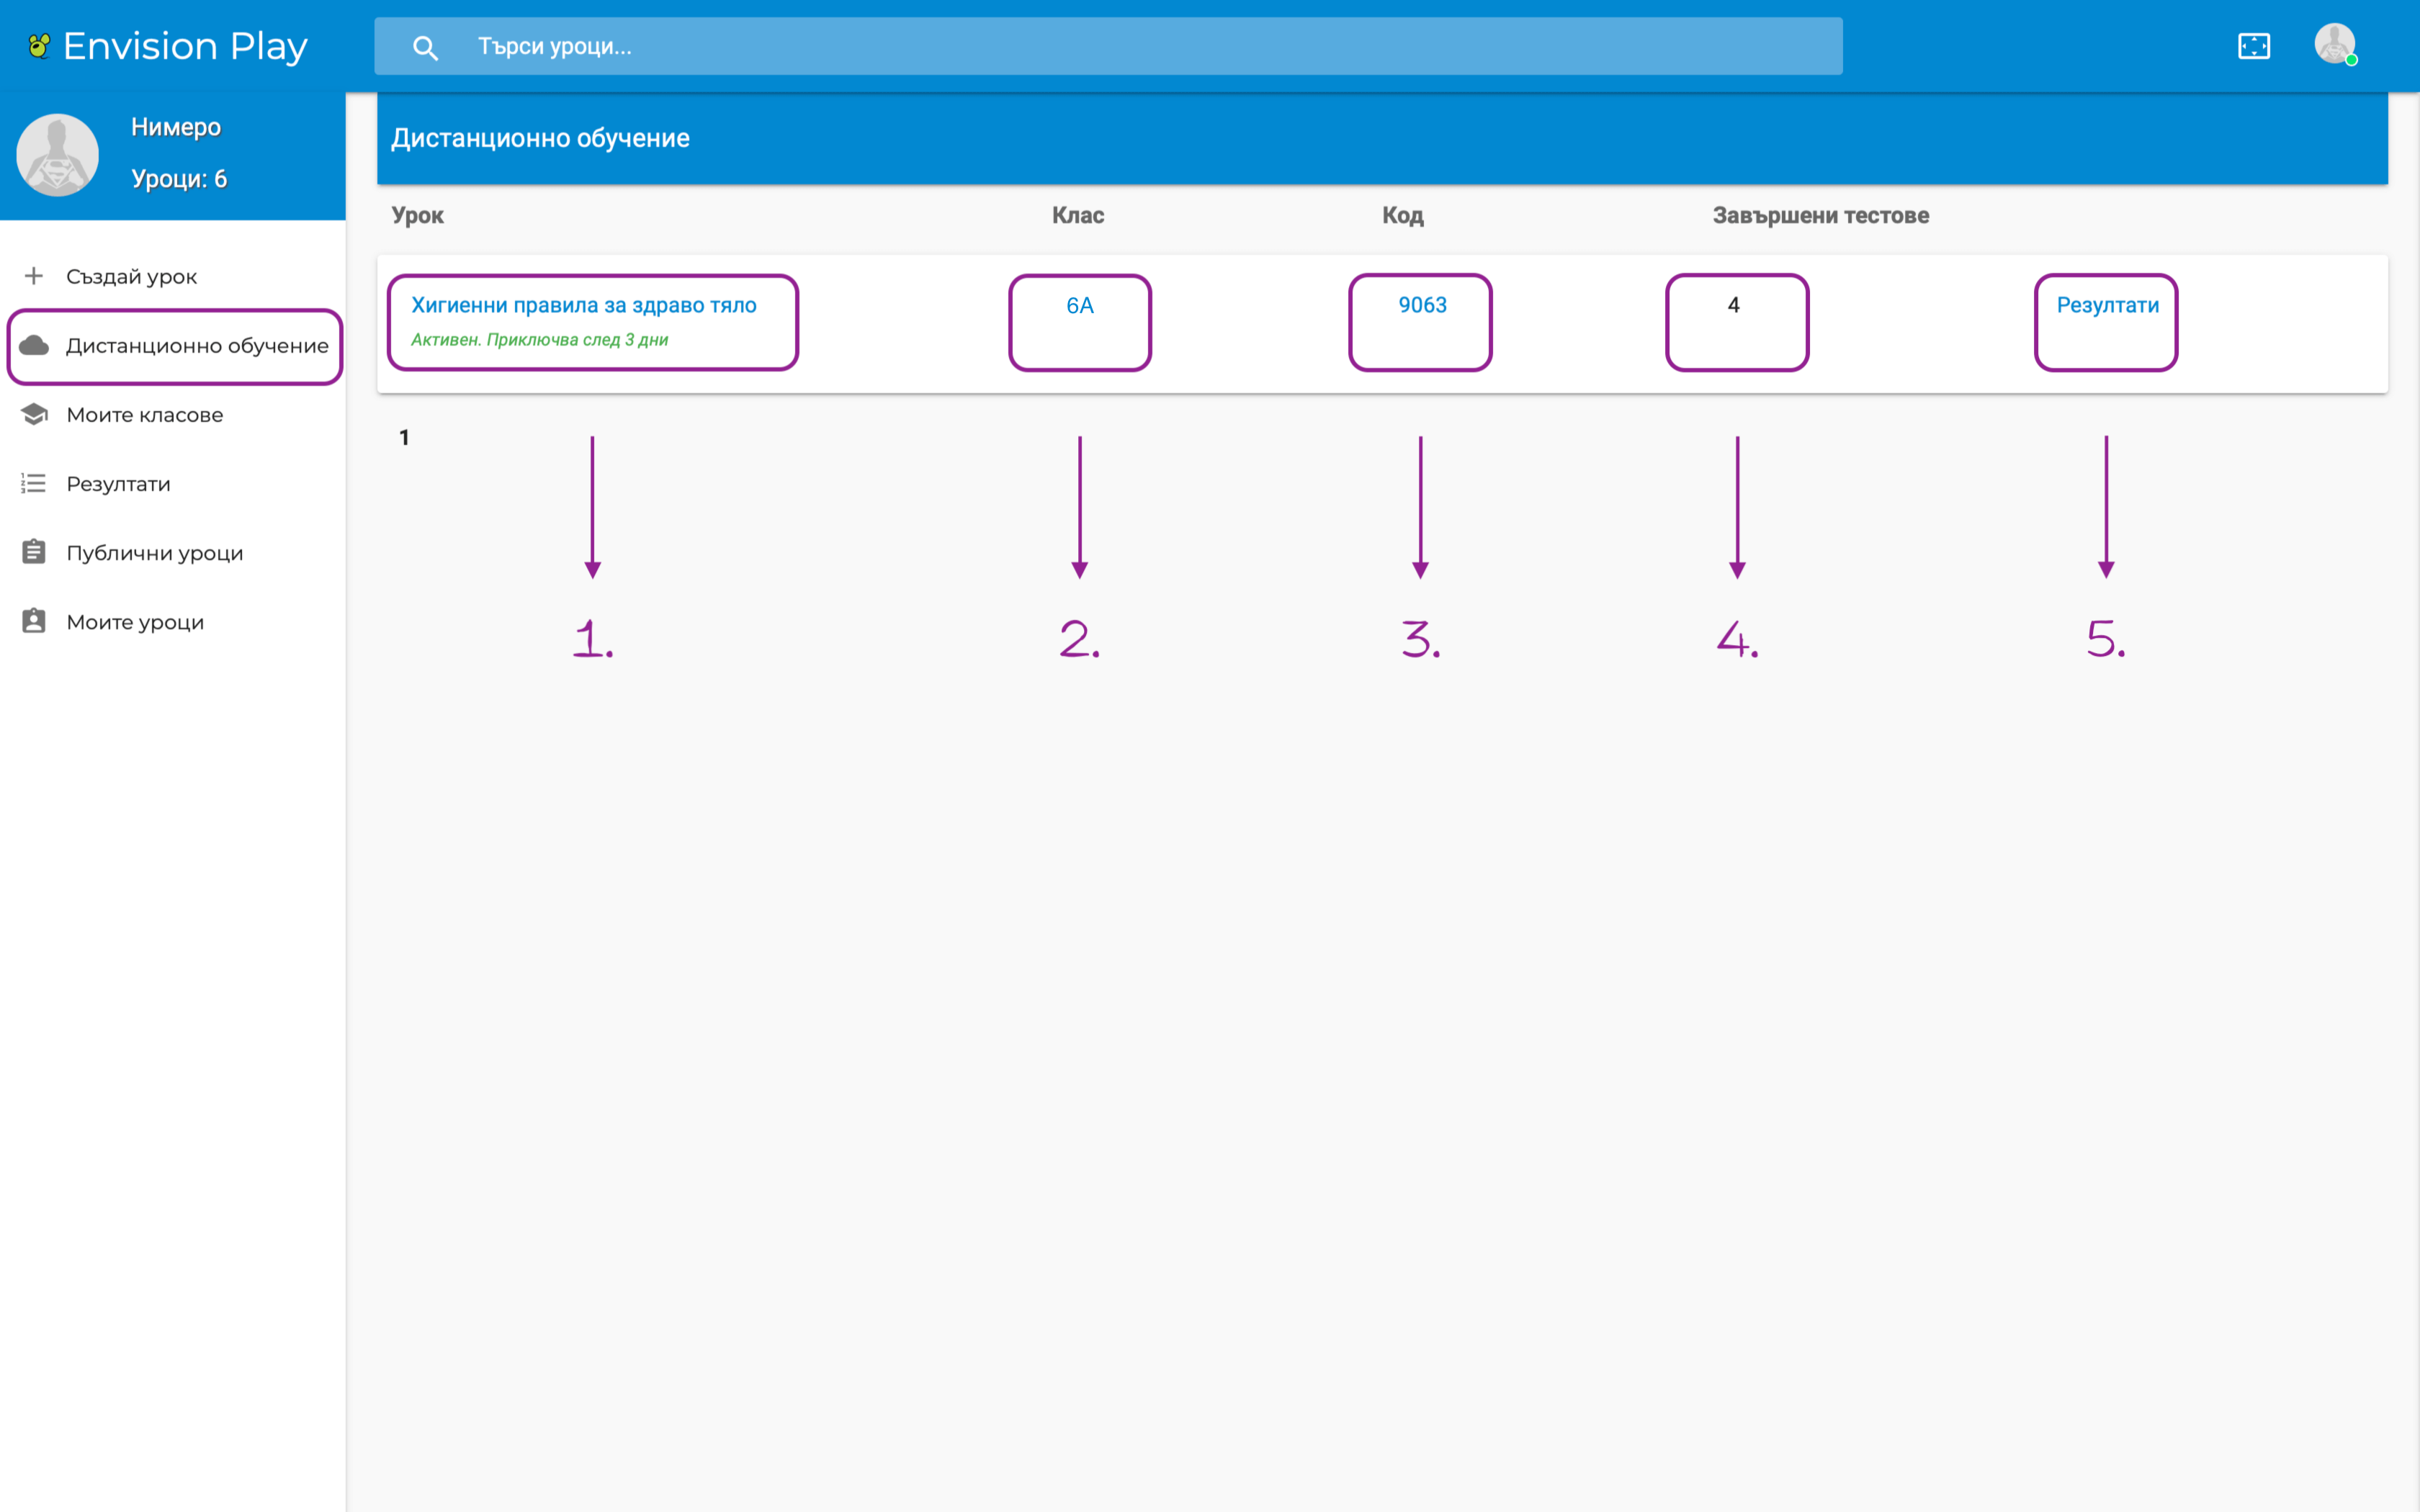This screenshot has width=2420, height=1512.
Task: Click class link 6A
Action: coord(1079,306)
